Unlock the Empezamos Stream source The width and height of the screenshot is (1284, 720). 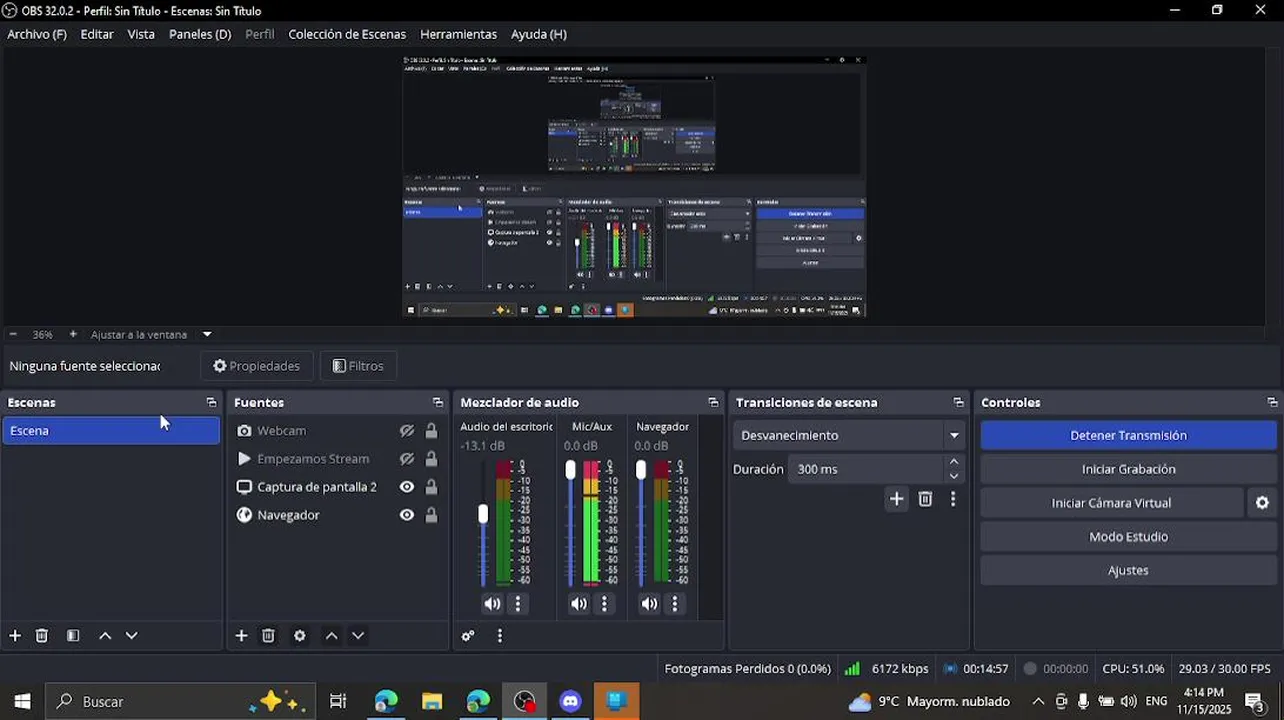click(431, 459)
